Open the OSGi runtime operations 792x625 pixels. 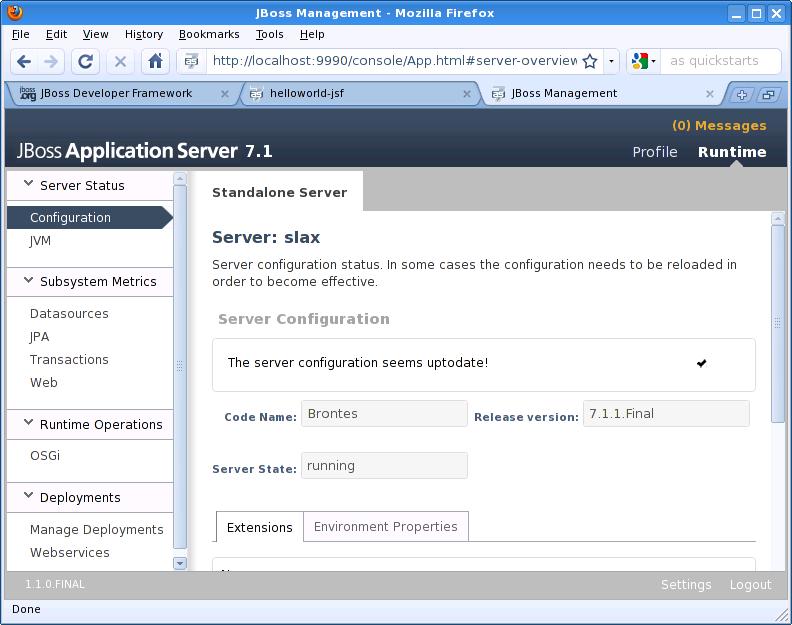[x=45, y=456]
